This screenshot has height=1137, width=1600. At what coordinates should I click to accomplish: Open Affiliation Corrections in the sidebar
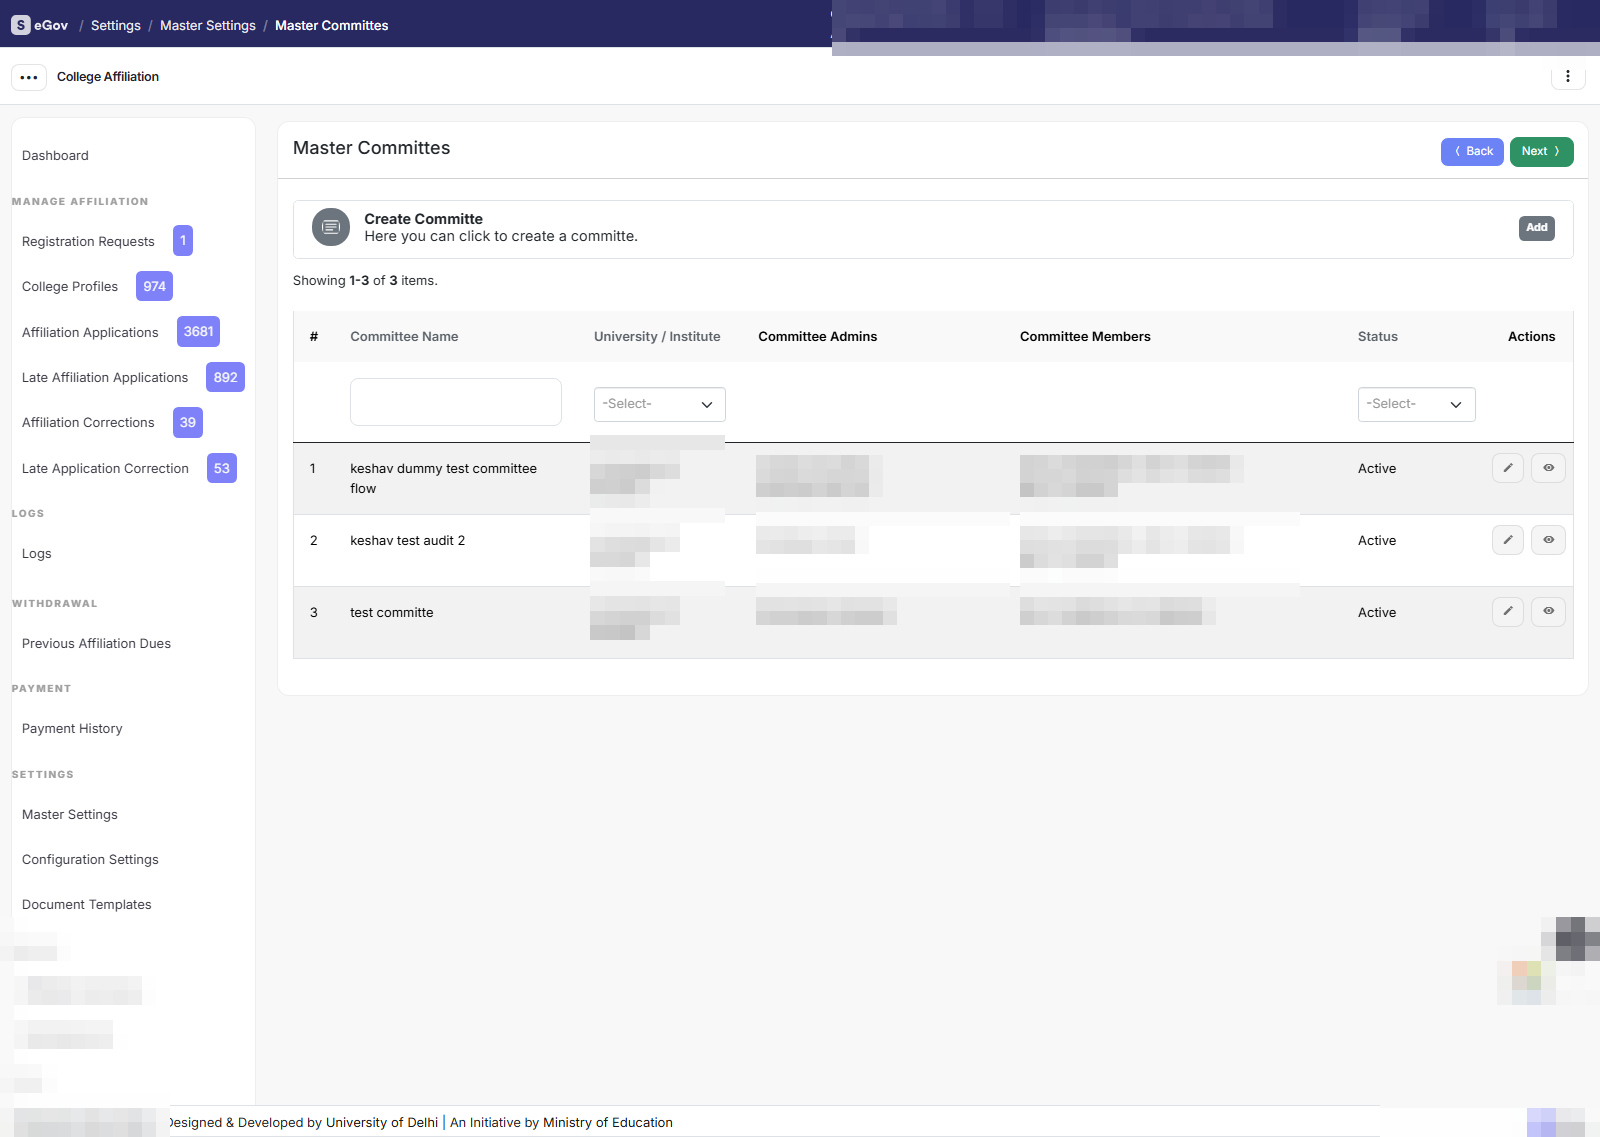(x=88, y=423)
